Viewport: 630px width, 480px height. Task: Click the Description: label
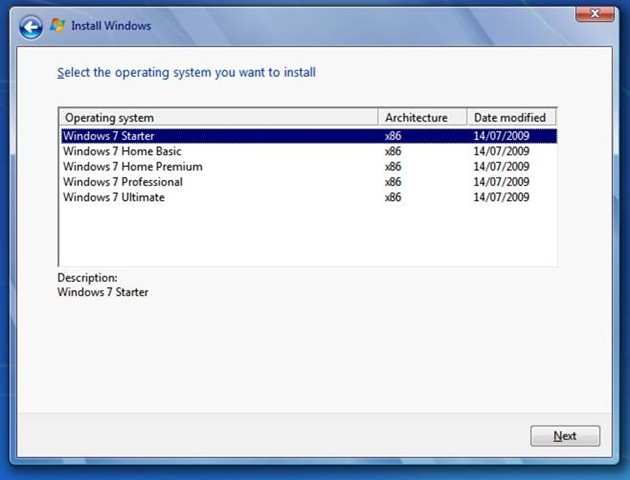point(88,278)
